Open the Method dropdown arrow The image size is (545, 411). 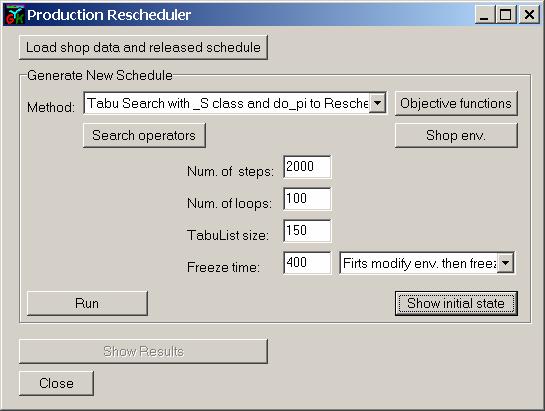[x=377, y=103]
